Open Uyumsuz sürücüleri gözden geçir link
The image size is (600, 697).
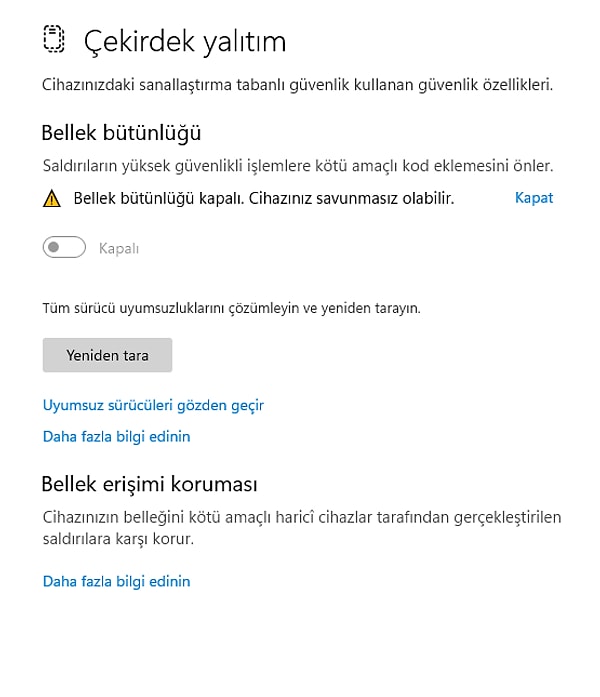[x=153, y=405]
